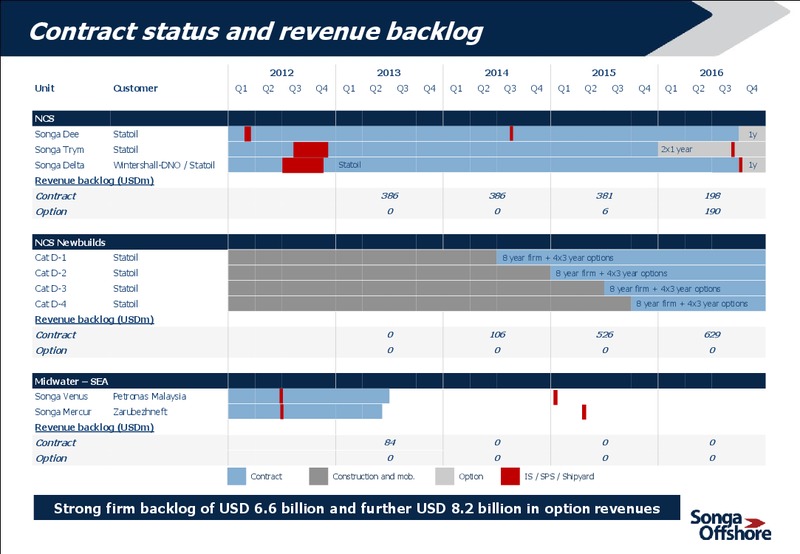Click the Petronas Malaysia customer
Image resolution: width=800 pixels, height=554 pixels.
click(x=149, y=396)
